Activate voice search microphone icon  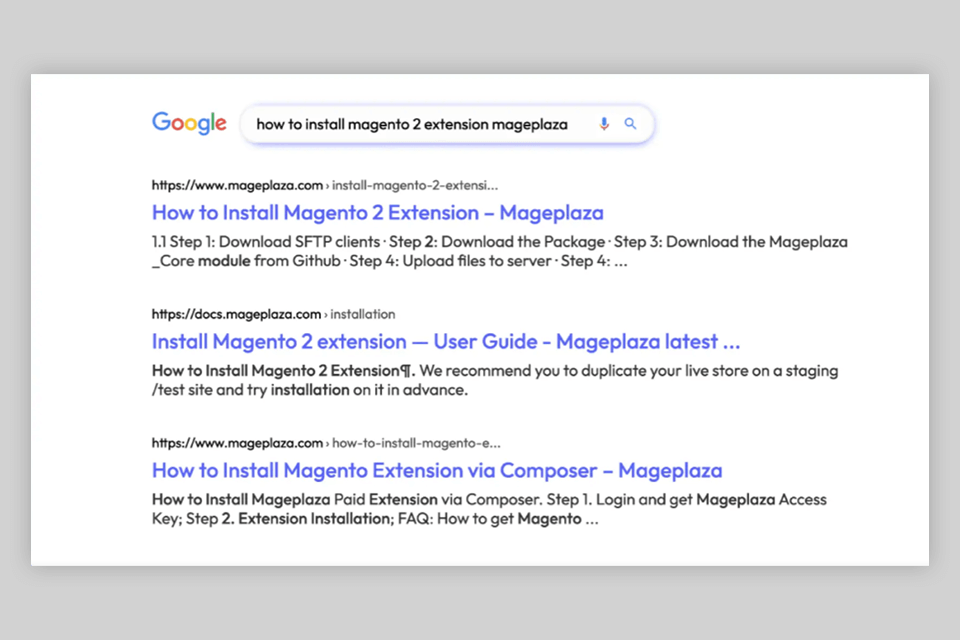tap(604, 124)
